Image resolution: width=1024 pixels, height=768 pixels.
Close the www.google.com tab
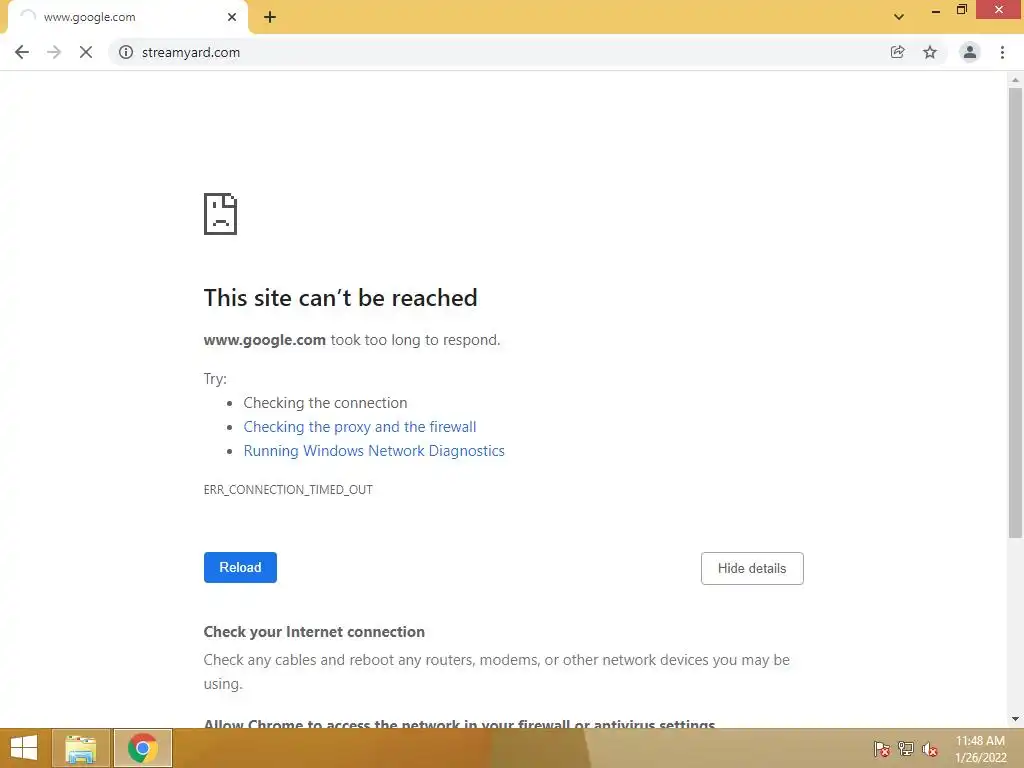point(232,17)
